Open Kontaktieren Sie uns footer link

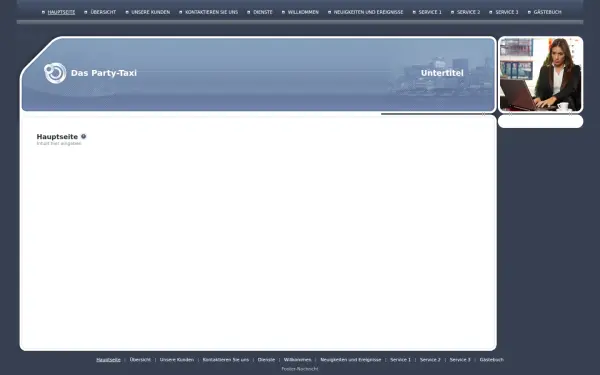226,360
